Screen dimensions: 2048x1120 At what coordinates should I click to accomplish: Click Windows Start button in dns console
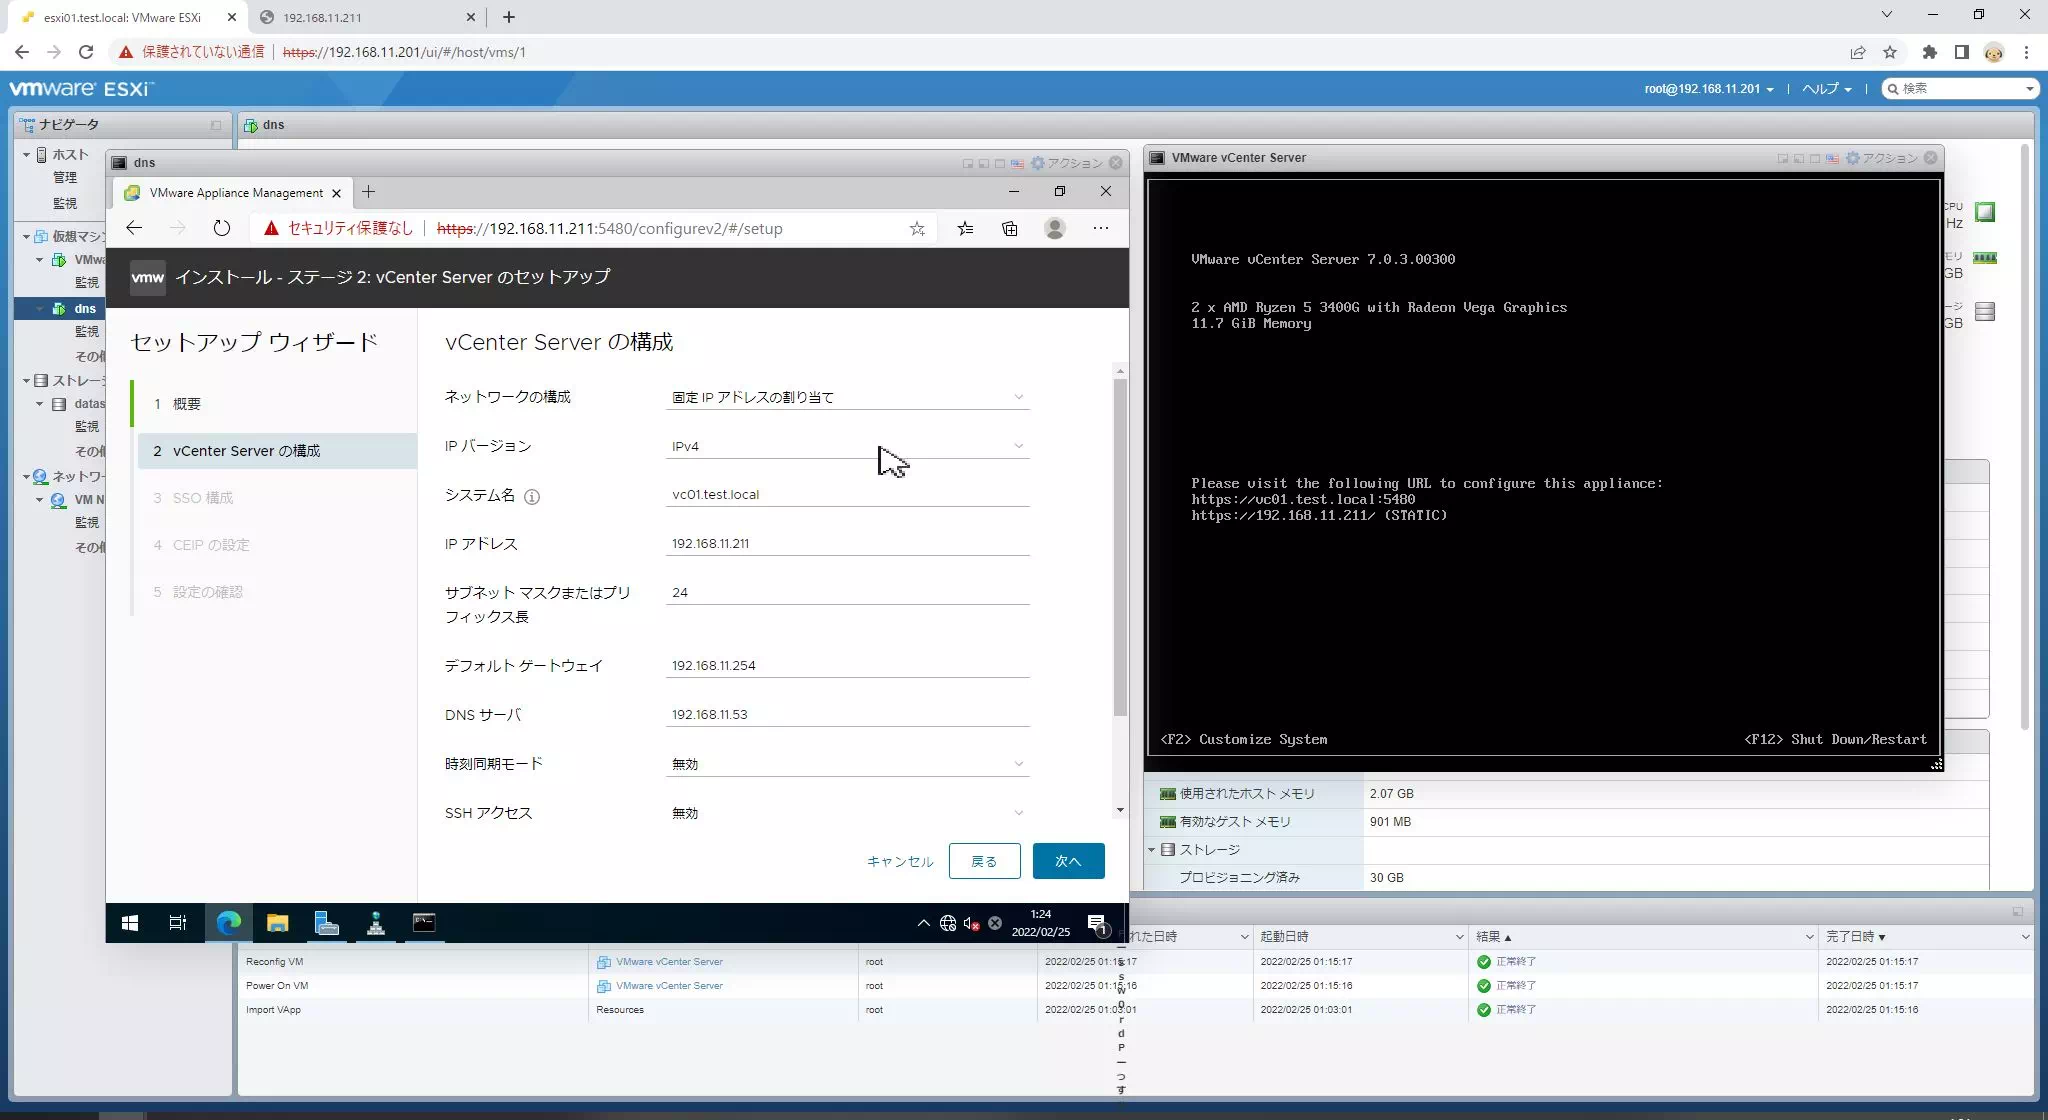130,923
